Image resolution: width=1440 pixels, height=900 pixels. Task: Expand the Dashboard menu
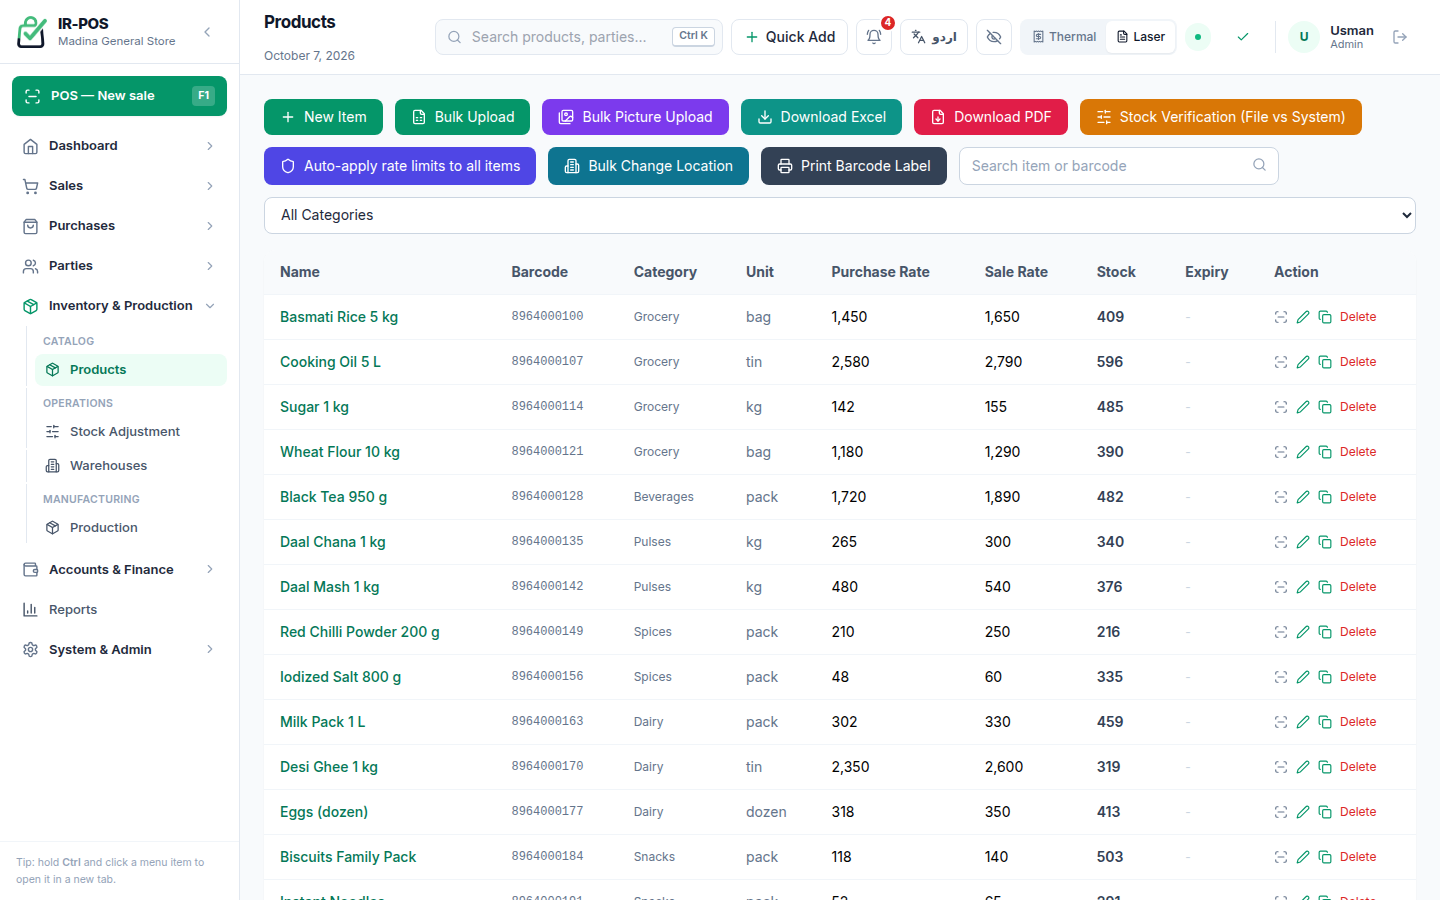click(x=119, y=146)
